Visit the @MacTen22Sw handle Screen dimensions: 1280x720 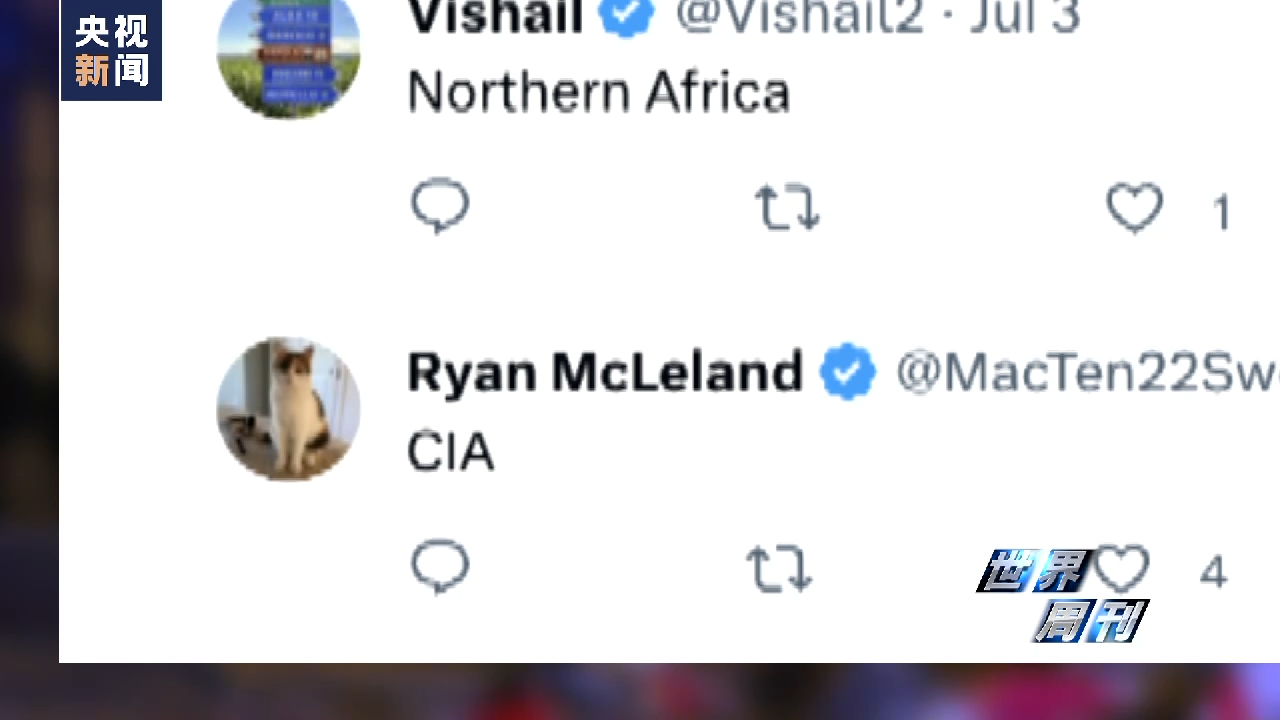[x=1085, y=373]
